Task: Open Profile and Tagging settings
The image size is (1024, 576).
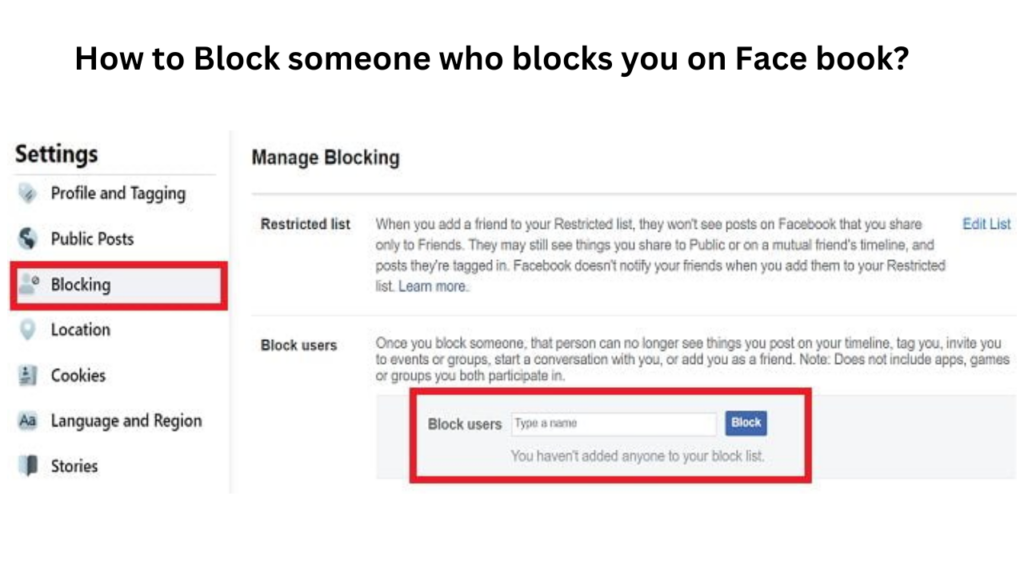Action: coord(117,193)
